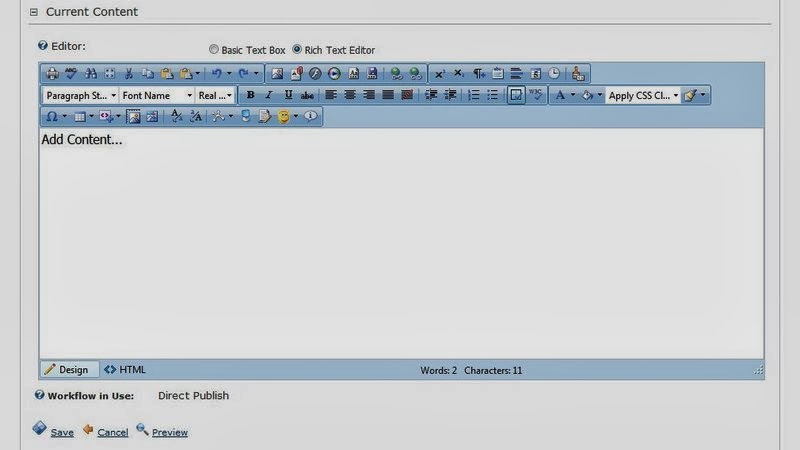Image resolution: width=800 pixels, height=450 pixels.
Task: Collapse the Current Content section
Action: coord(34,12)
